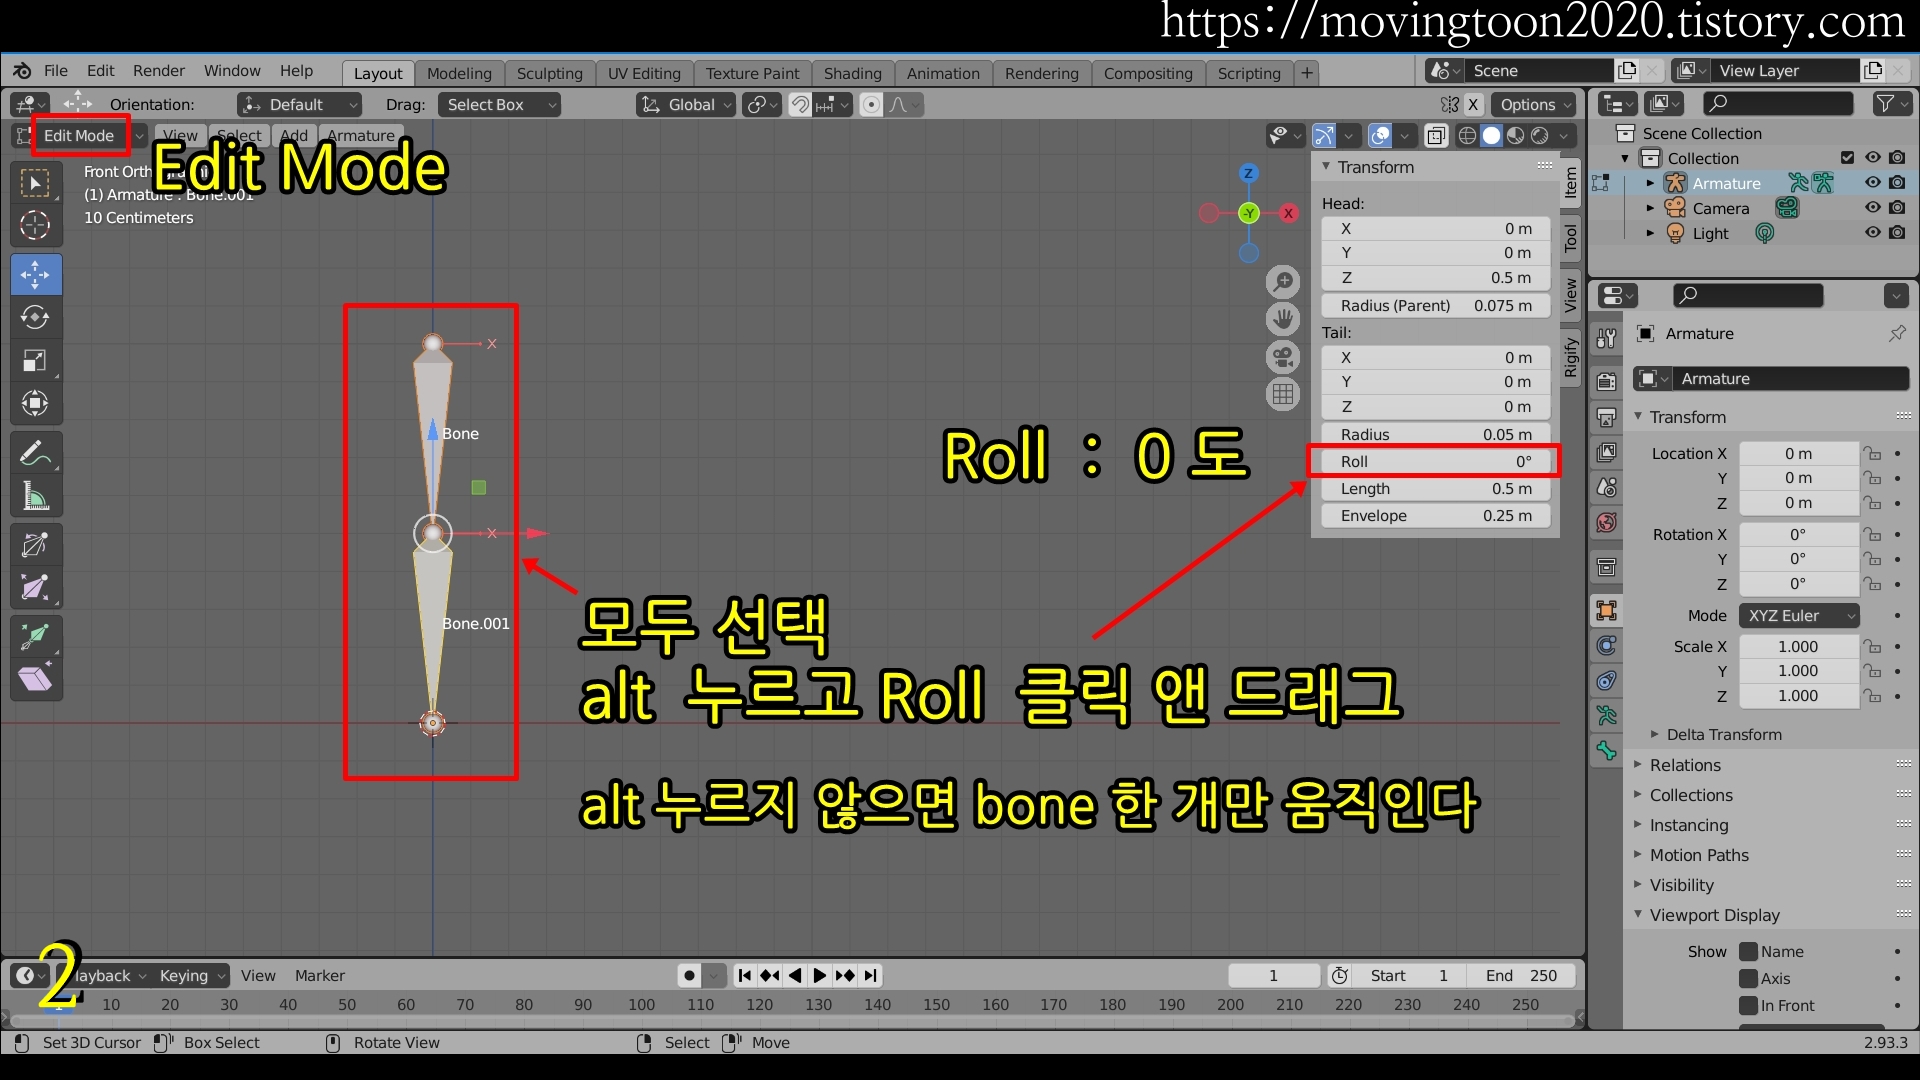Click the pan view hand icon
The height and width of the screenshot is (1080, 1920).
(1283, 319)
